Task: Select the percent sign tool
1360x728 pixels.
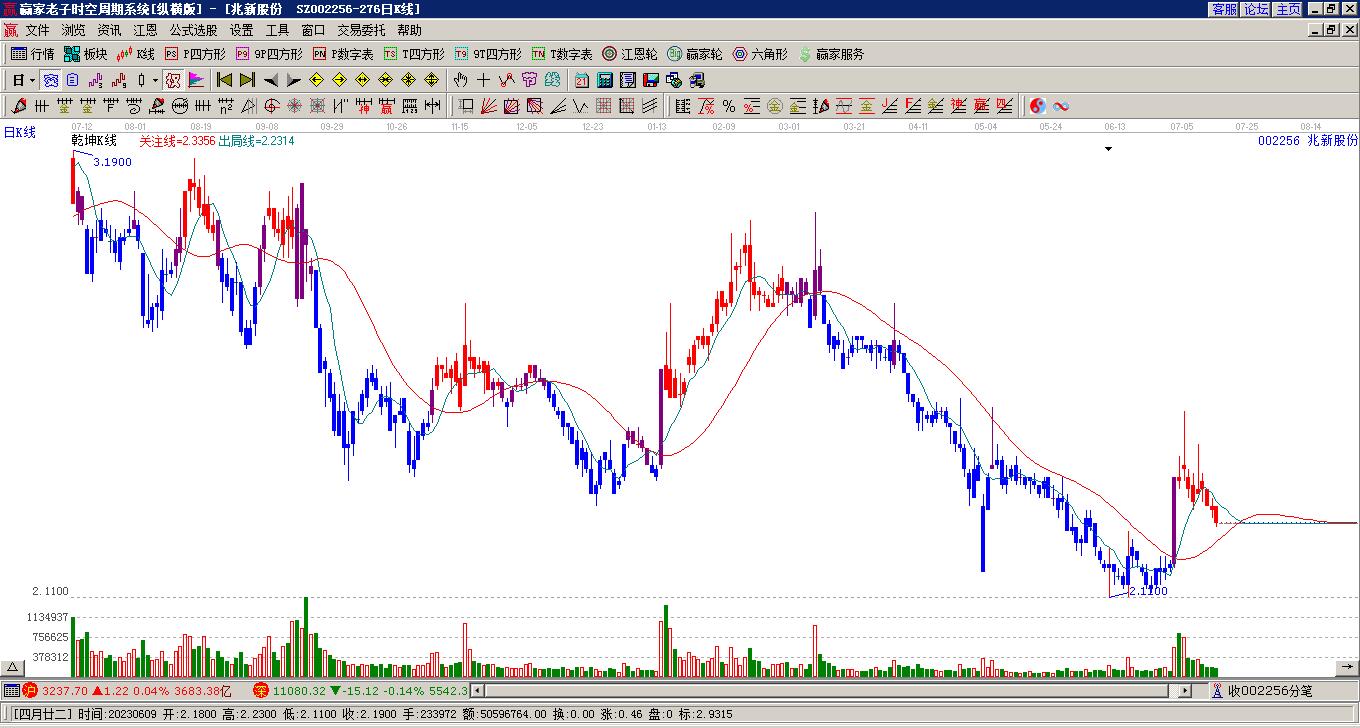Action: 729,106
